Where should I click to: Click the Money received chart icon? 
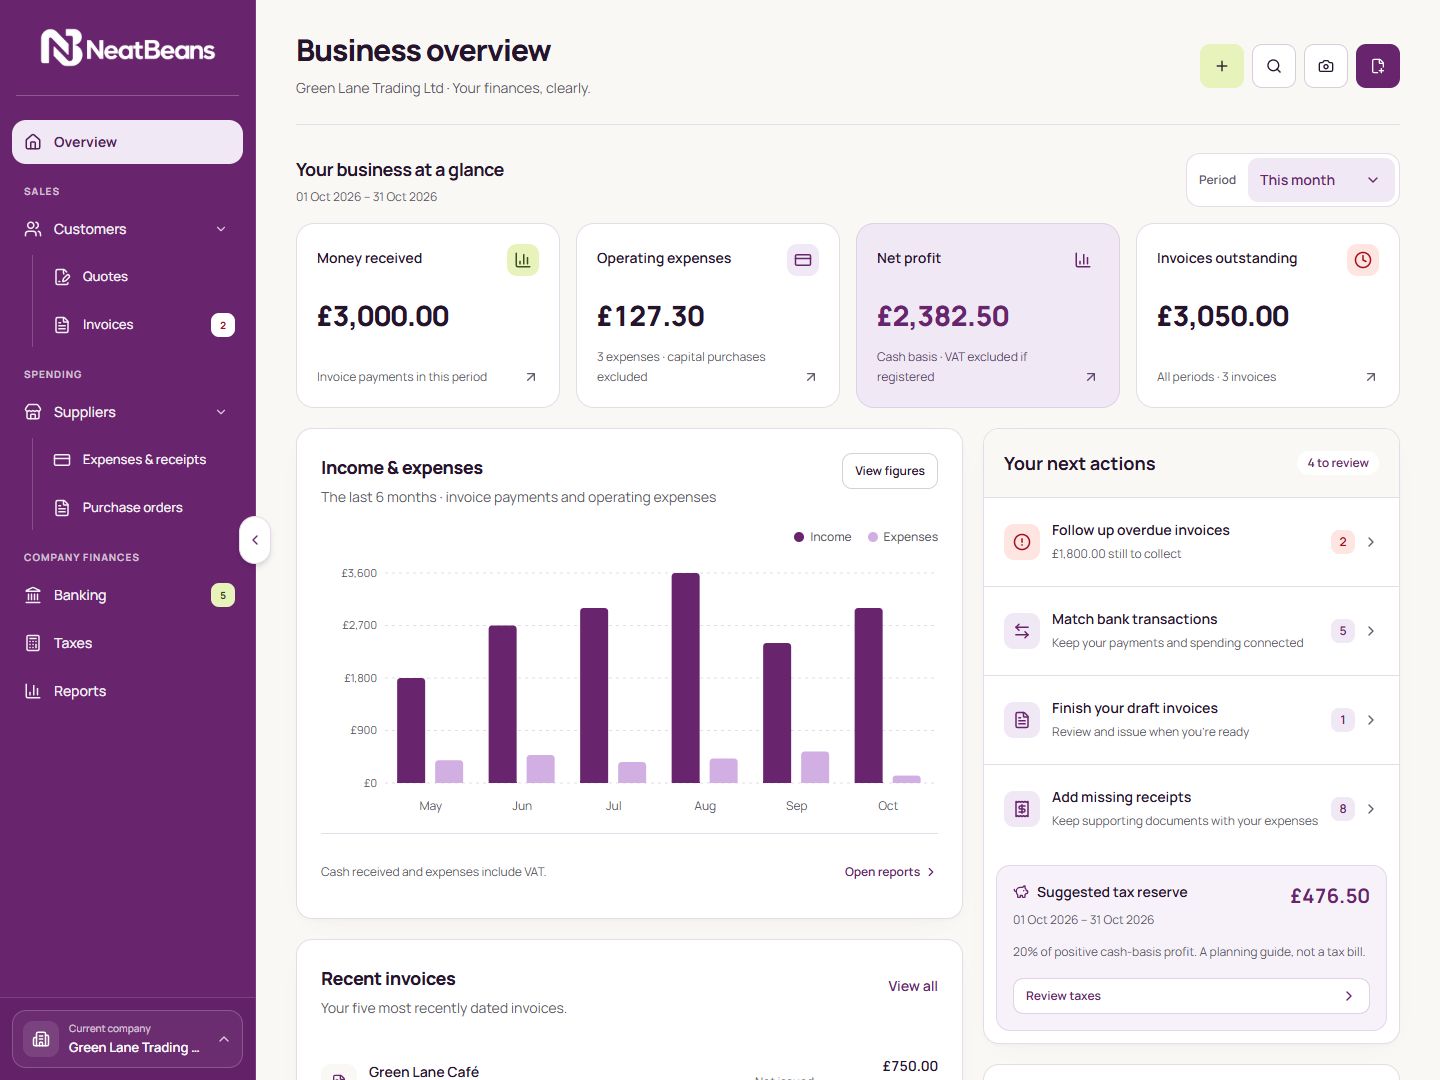coord(523,260)
